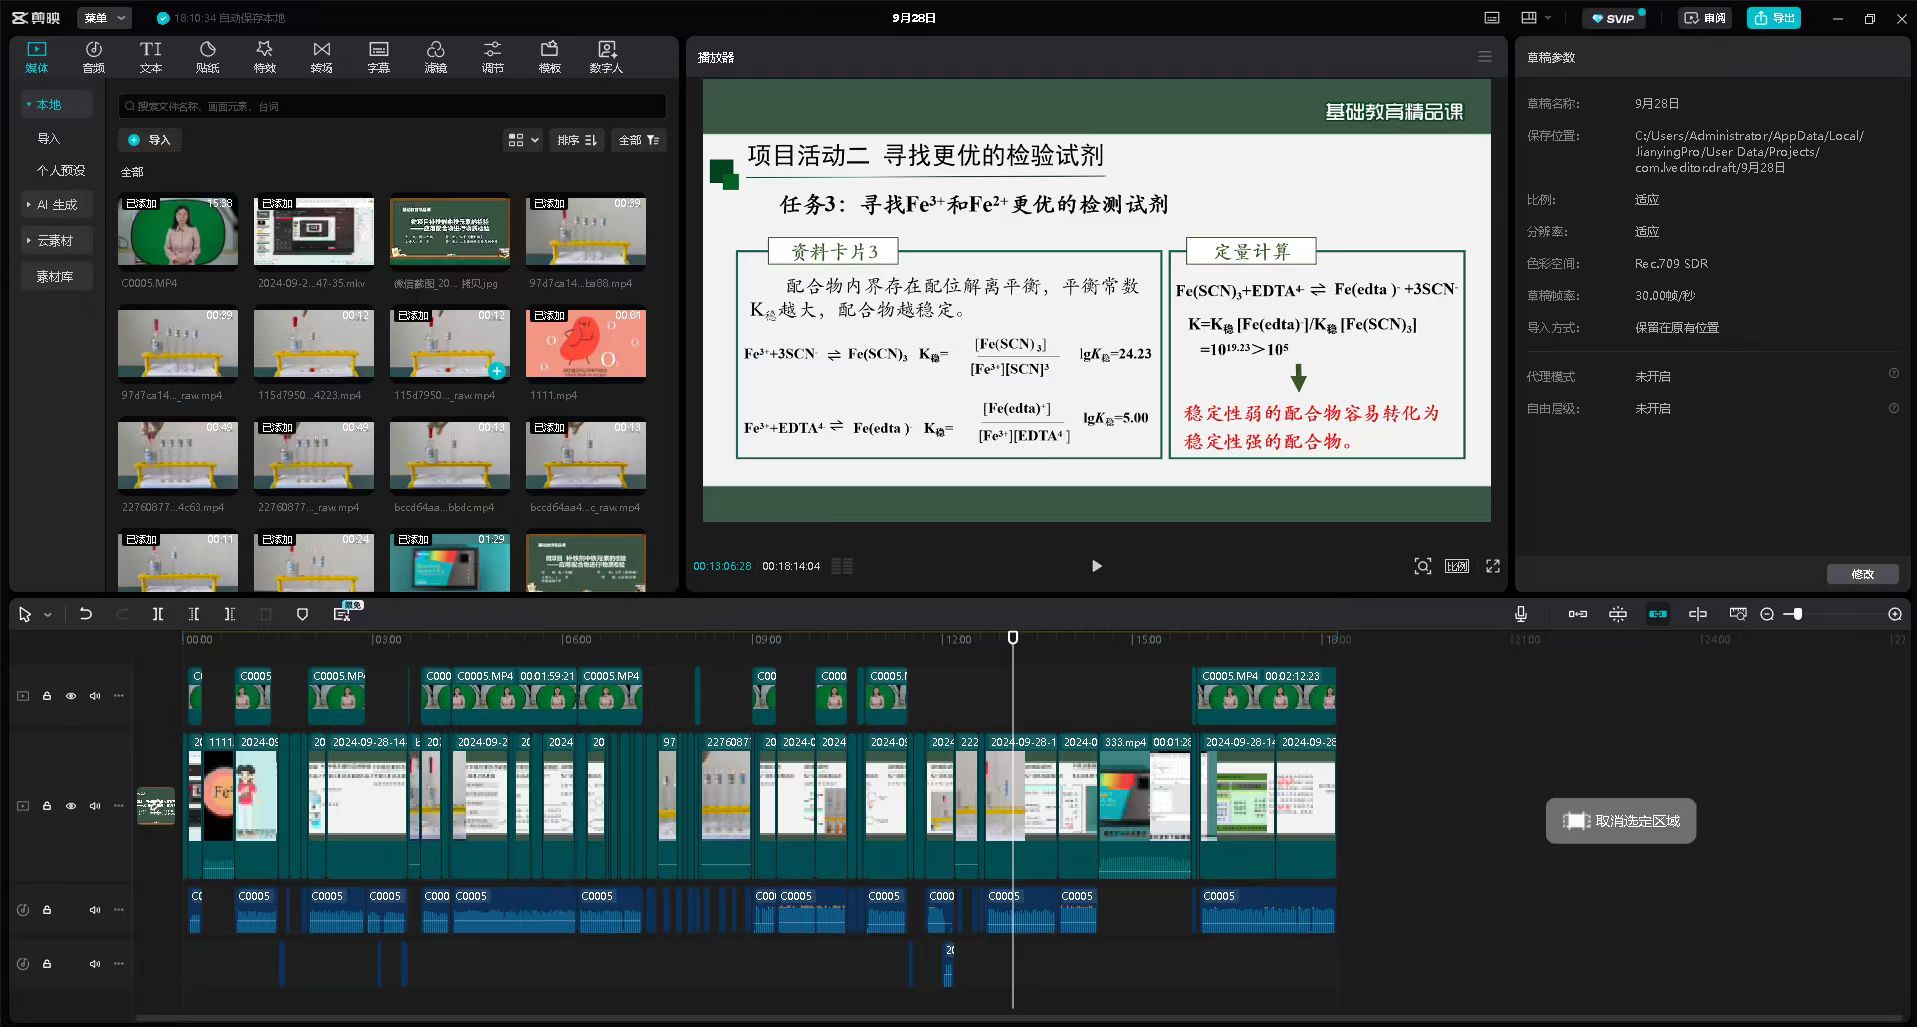
Task: Open the 贴纸 stickers panel
Action: click(207, 57)
